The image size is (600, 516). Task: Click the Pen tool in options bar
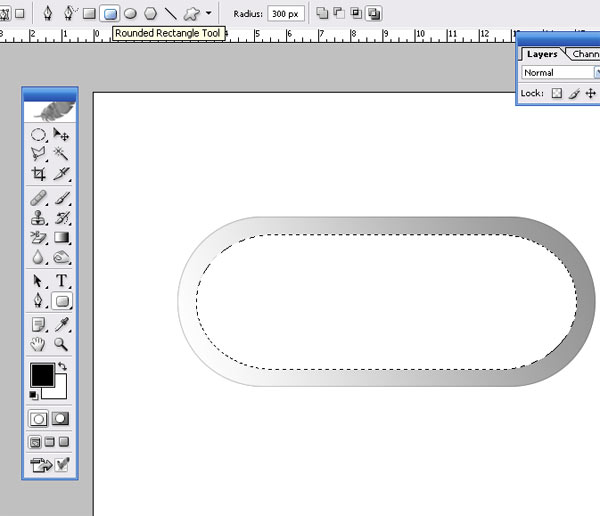48,13
